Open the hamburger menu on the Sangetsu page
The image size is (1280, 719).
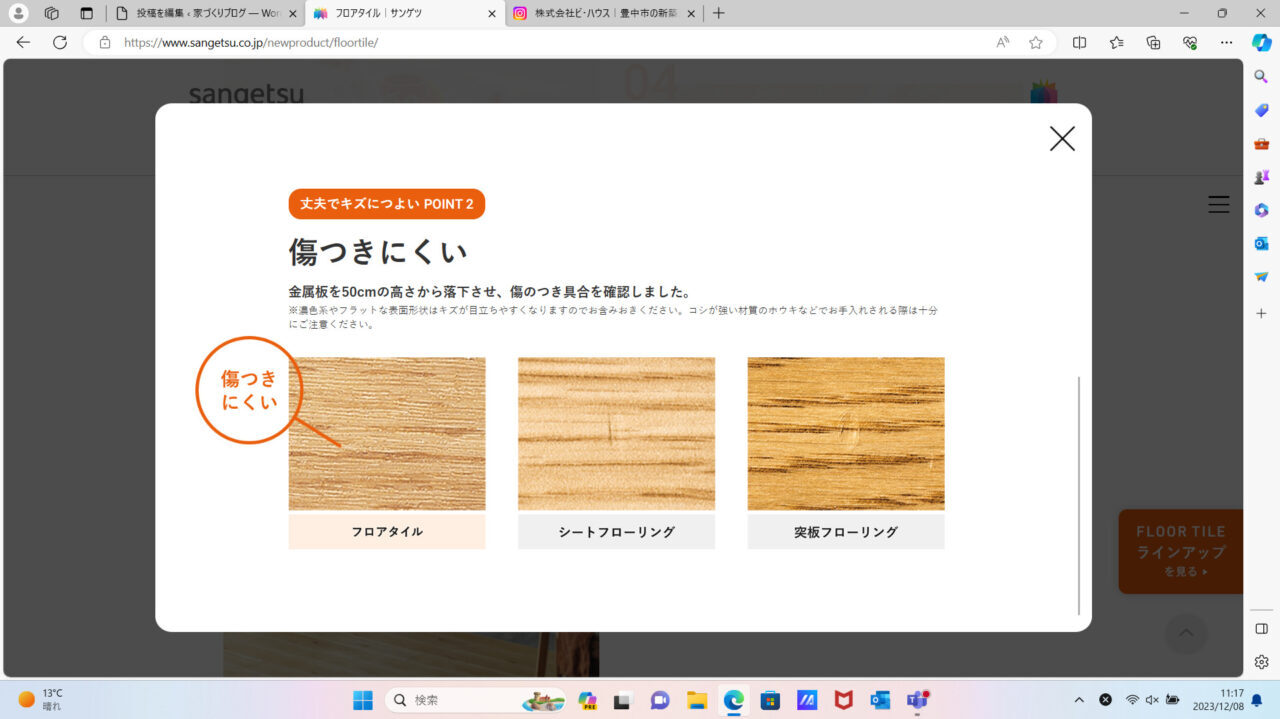[1218, 204]
